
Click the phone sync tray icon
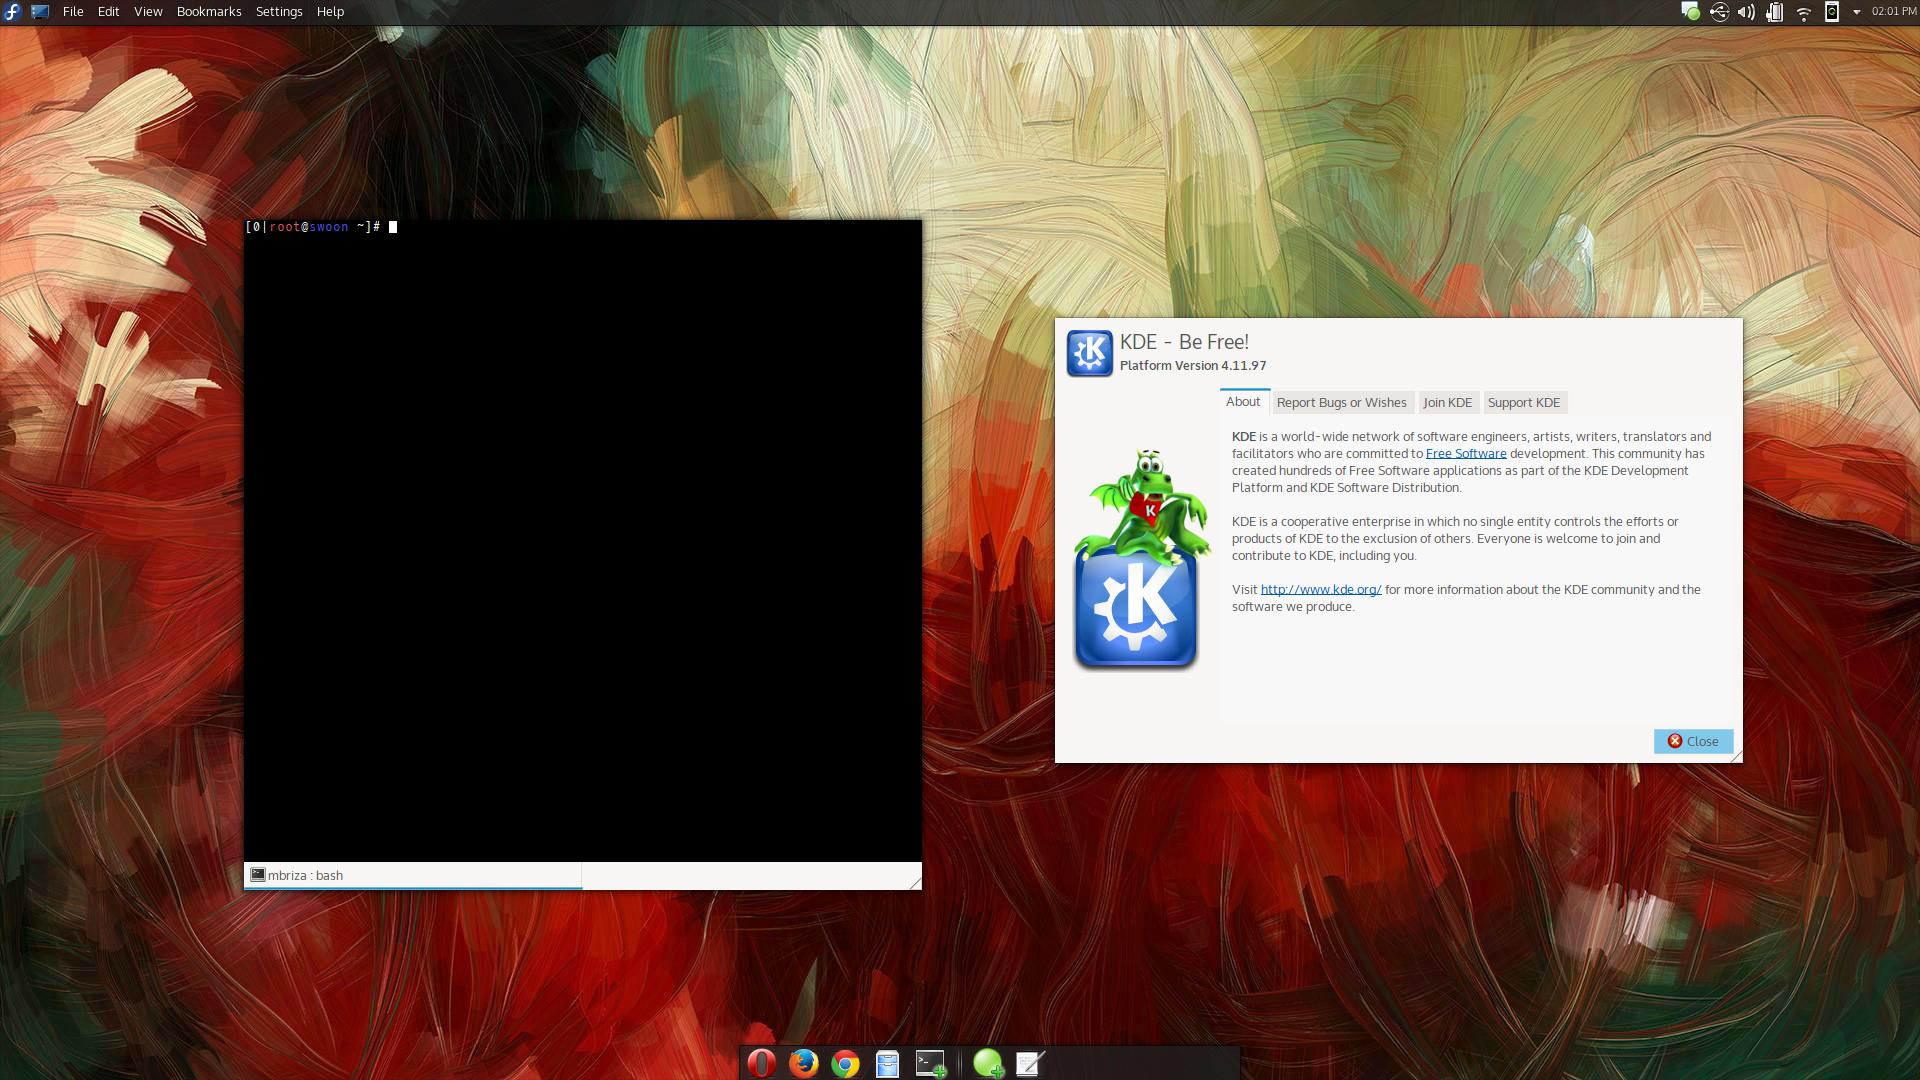click(1832, 12)
